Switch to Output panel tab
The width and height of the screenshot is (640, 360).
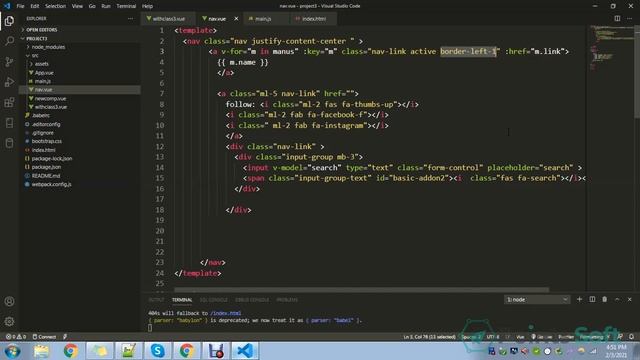point(156,300)
